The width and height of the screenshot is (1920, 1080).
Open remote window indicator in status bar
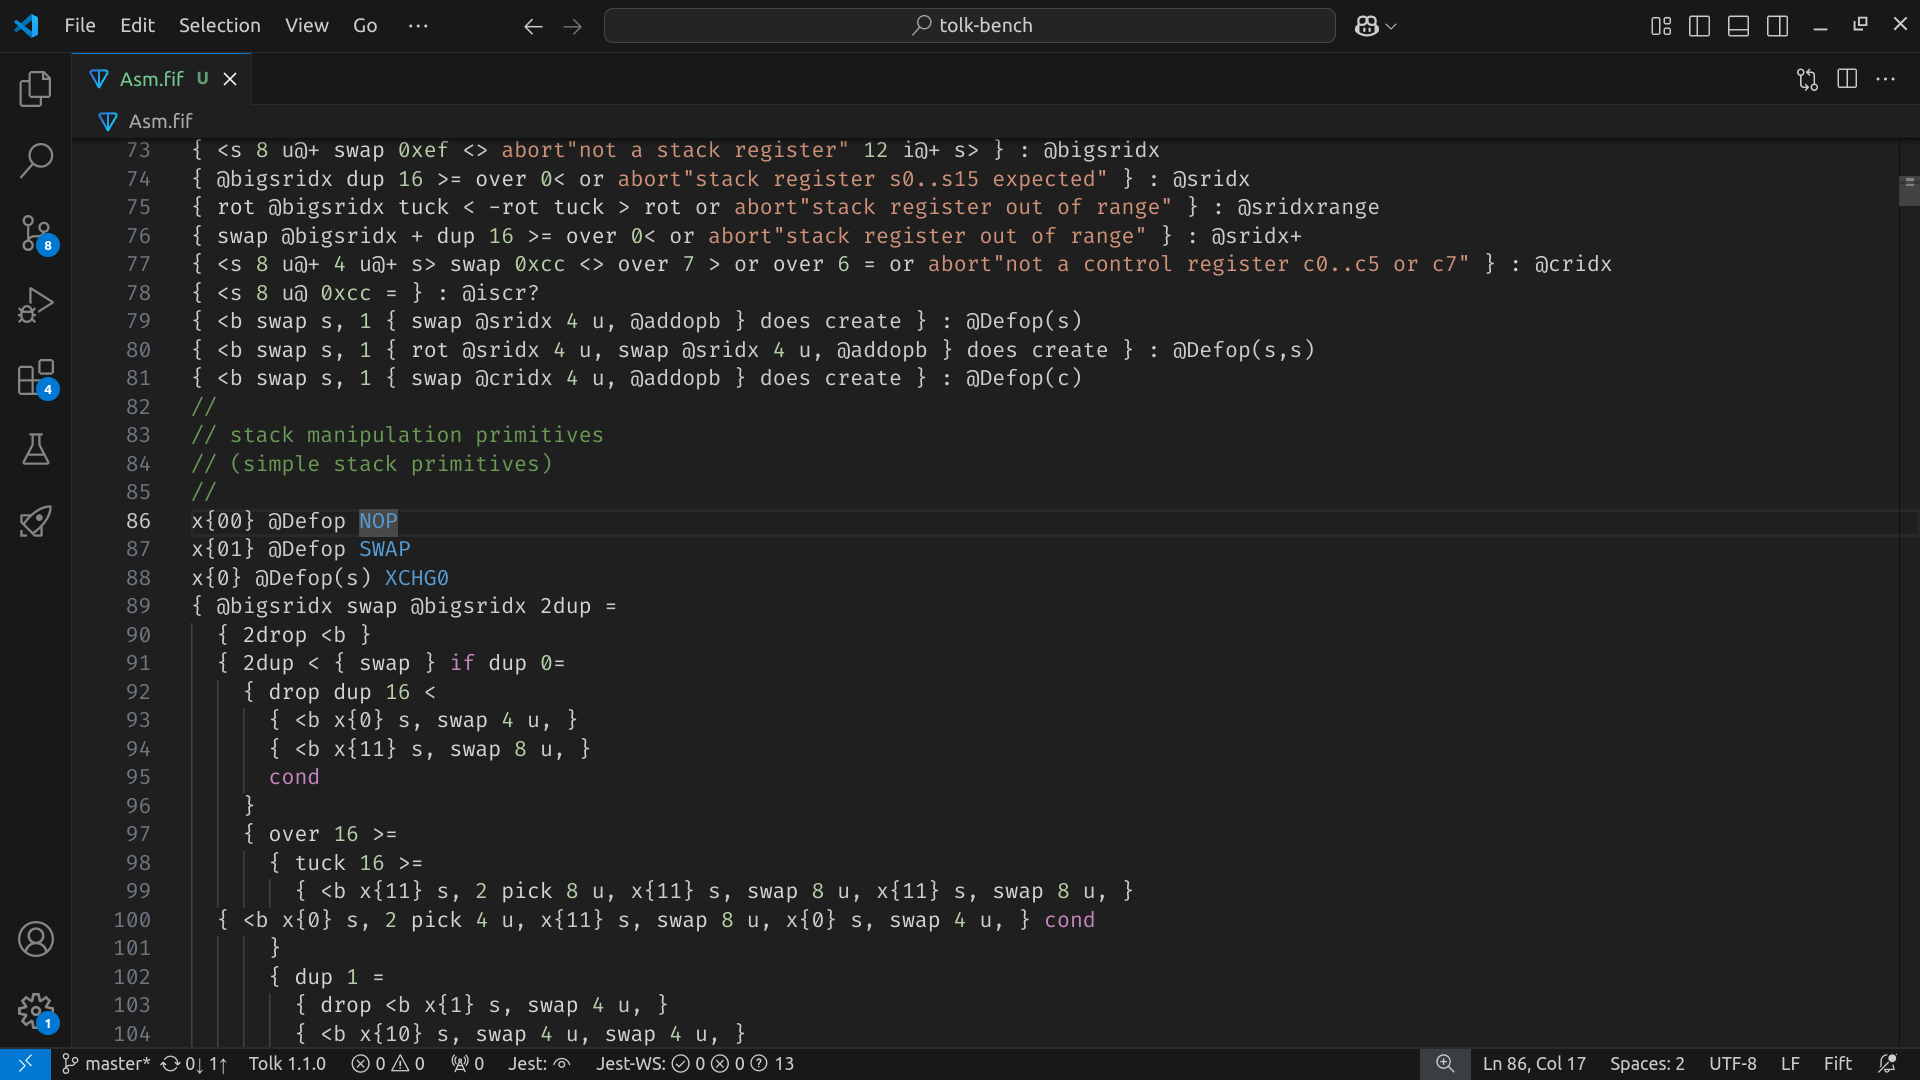[25, 1064]
